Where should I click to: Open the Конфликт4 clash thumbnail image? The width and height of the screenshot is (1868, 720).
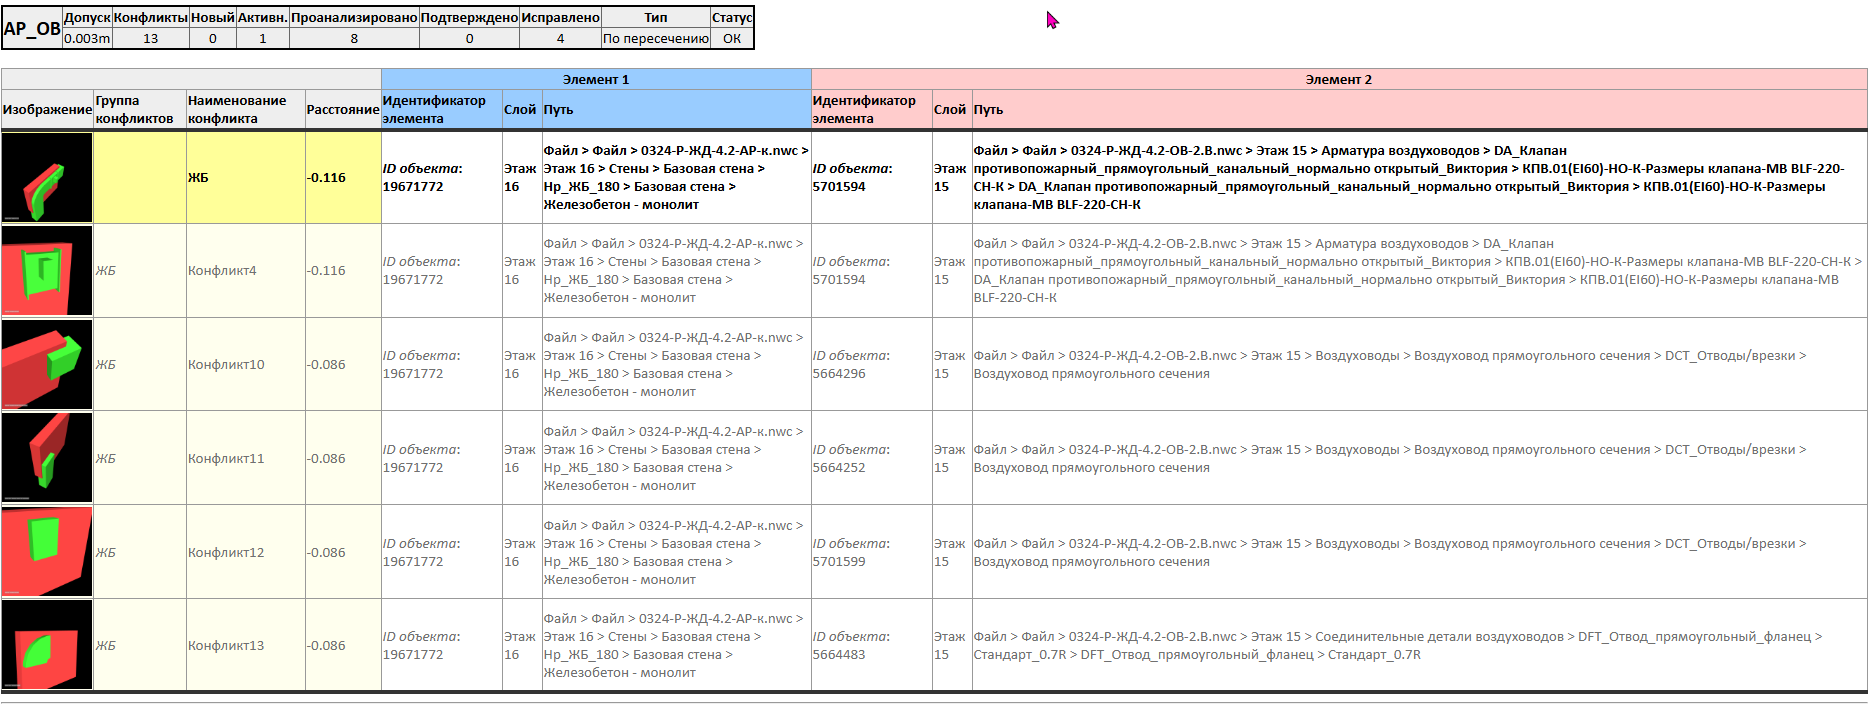(47, 270)
